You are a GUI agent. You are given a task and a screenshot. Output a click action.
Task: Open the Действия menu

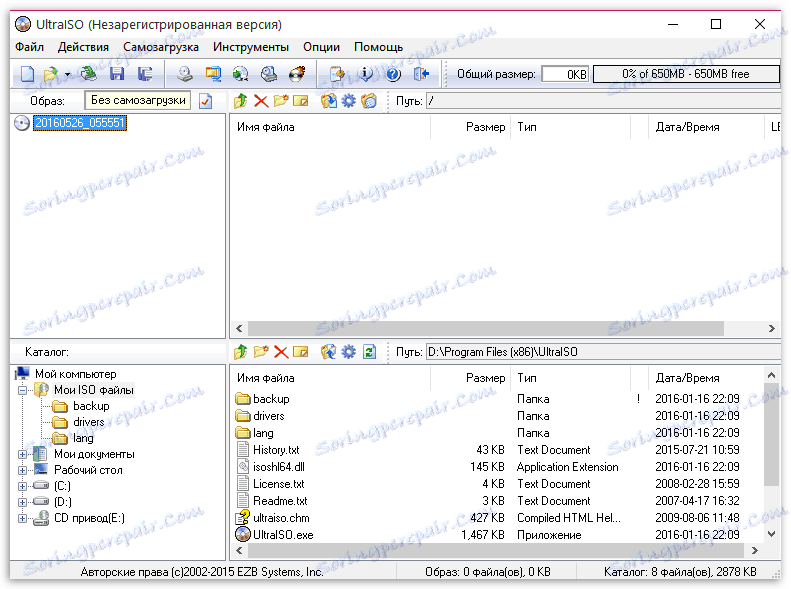click(83, 47)
